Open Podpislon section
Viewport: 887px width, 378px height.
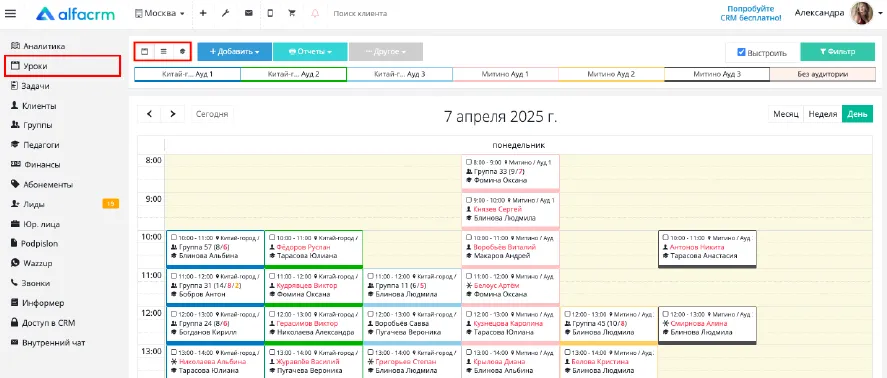click(x=35, y=243)
